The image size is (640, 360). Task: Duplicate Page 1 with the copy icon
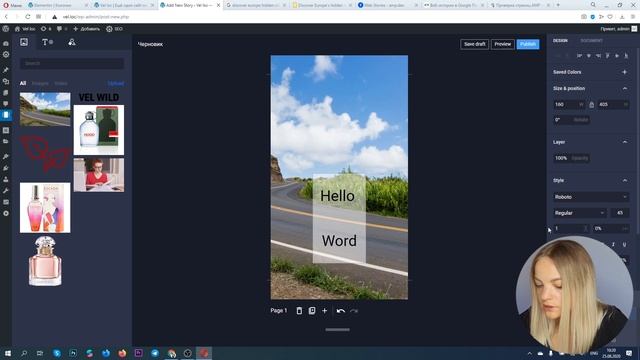pyautogui.click(x=312, y=311)
